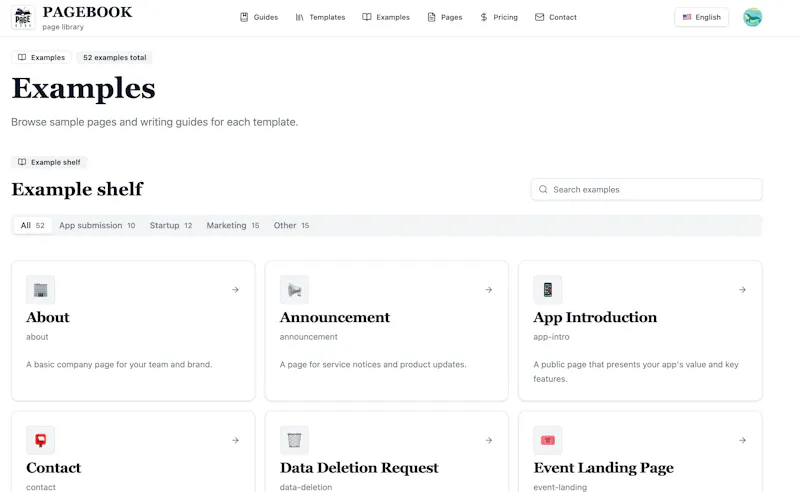The width and height of the screenshot is (800, 492).
Task: Click the search magnifier icon
Action: [x=543, y=189]
